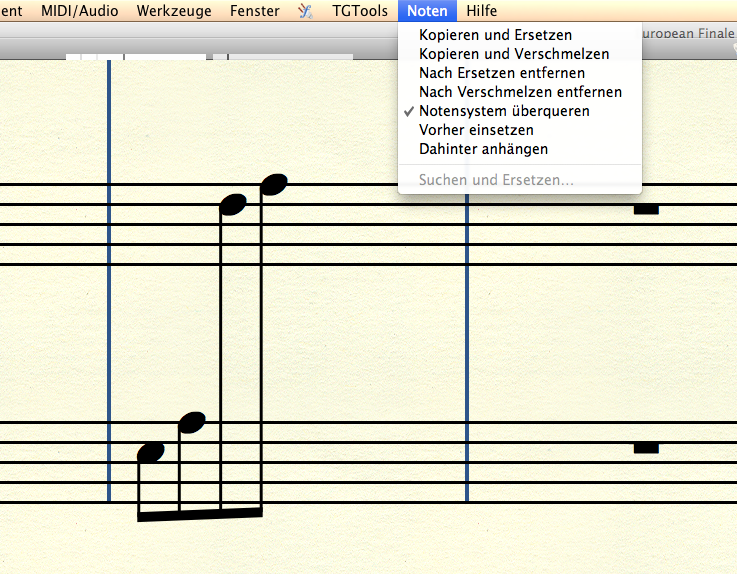The image size is (737, 574).
Task: Select Nach Verschmelzen entfernen
Action: (x=520, y=92)
